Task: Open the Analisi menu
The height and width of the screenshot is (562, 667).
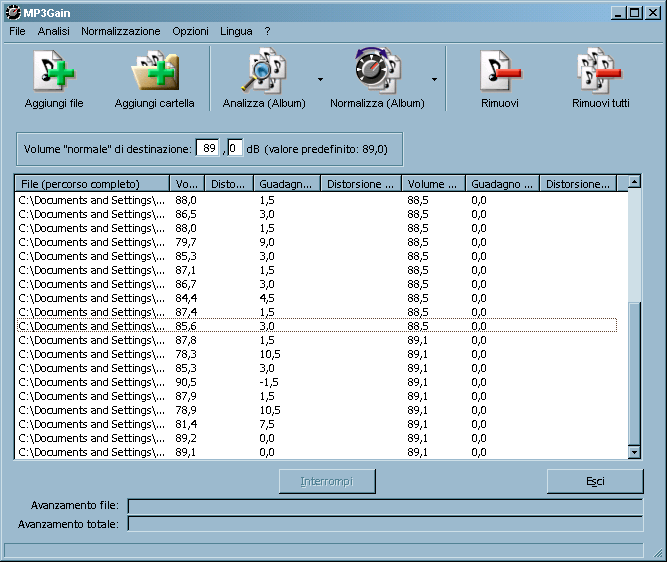Action: [x=54, y=31]
